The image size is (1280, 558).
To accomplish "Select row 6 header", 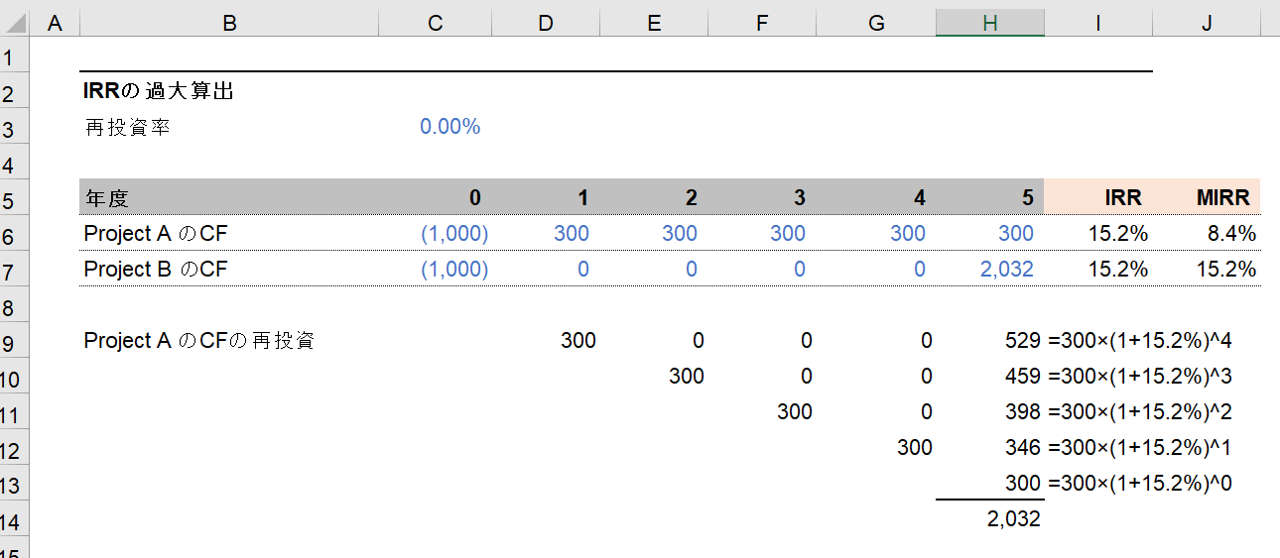I will 15,234.
